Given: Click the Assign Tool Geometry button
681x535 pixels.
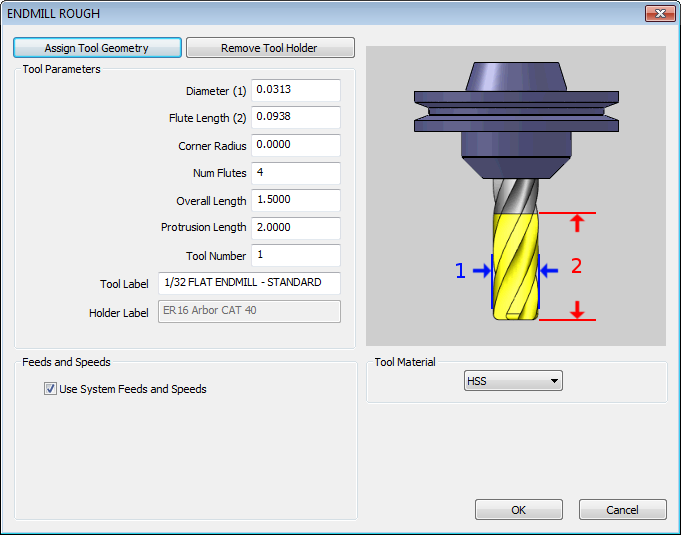Looking at the screenshot, I should click(97, 48).
